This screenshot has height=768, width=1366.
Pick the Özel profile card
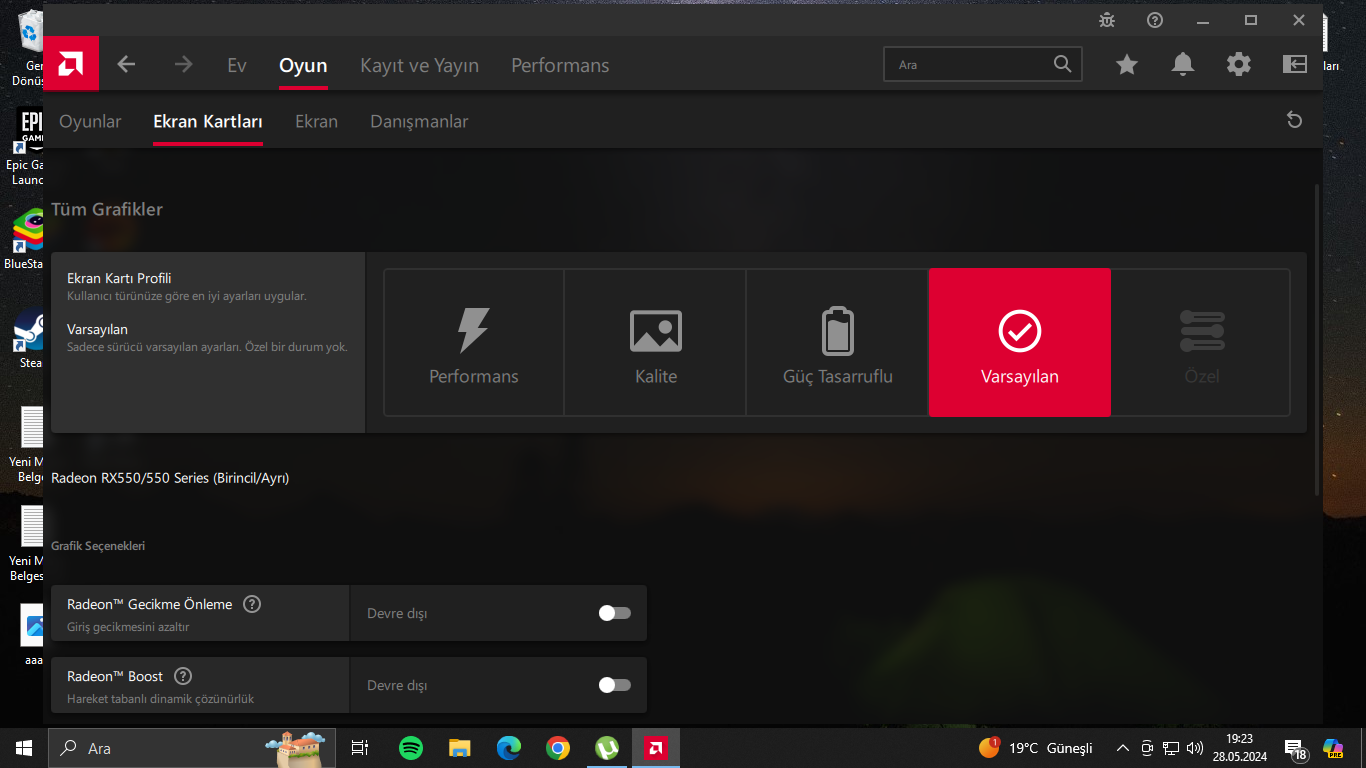[1201, 342]
